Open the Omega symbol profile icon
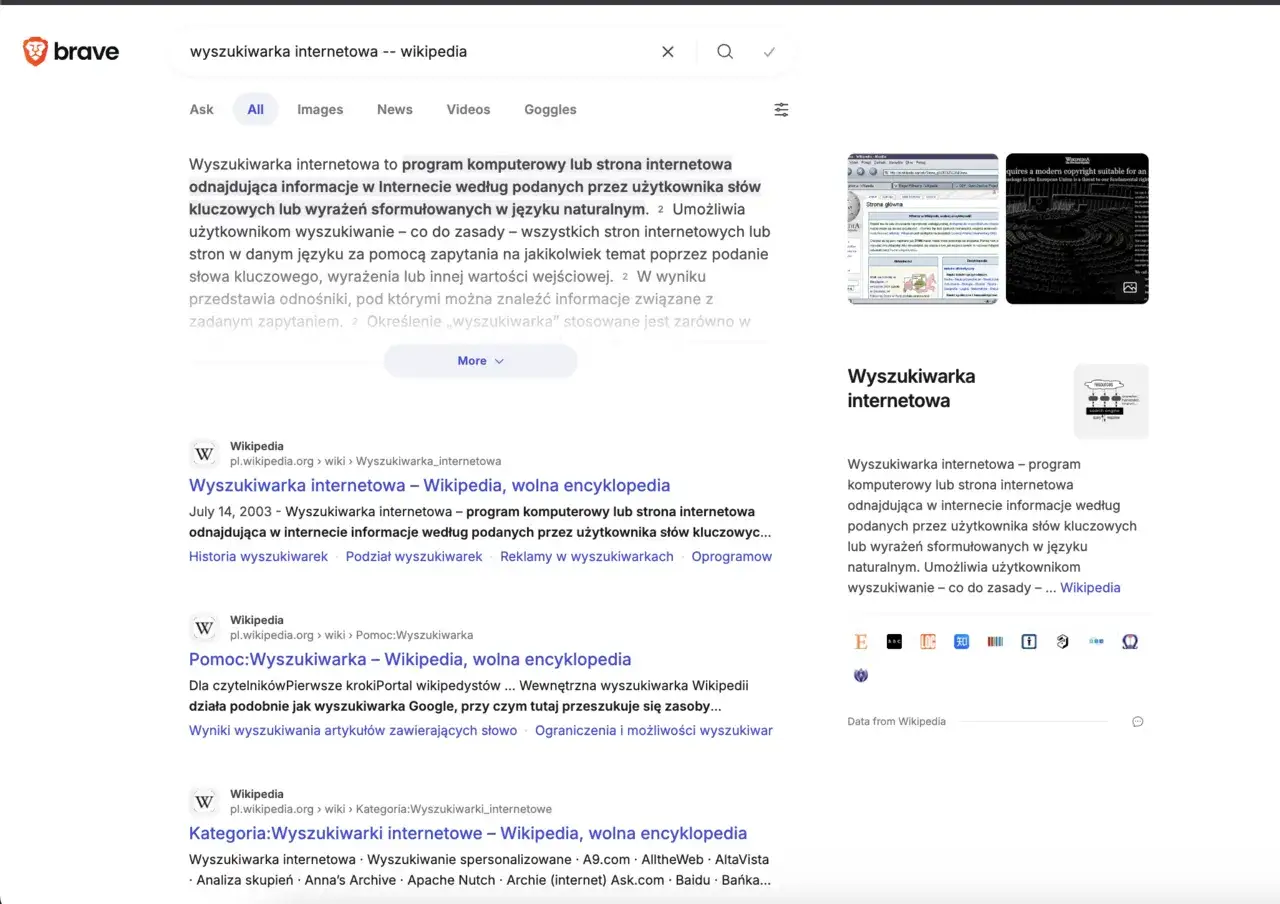Viewport: 1280px width, 904px height. click(x=1130, y=642)
